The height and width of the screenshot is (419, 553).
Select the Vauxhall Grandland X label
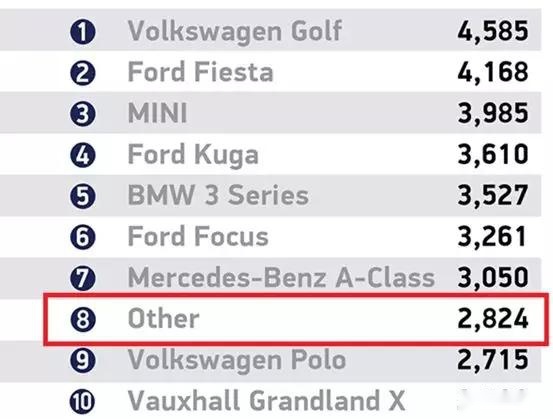coord(266,401)
